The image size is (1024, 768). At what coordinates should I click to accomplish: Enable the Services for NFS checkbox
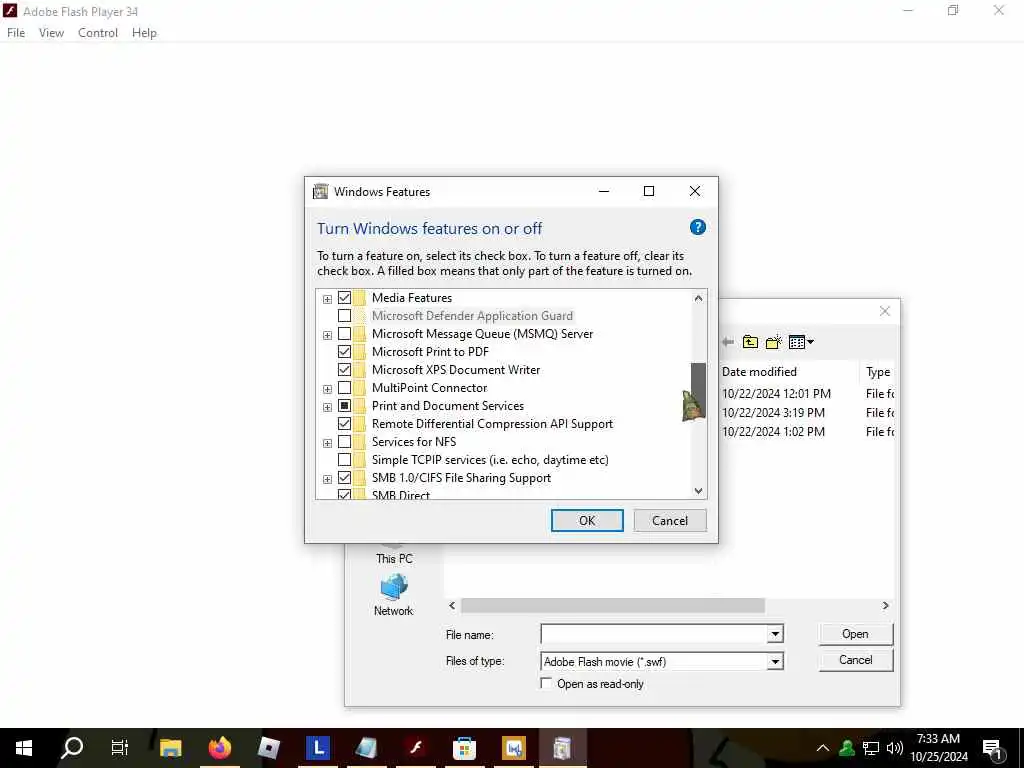344,442
